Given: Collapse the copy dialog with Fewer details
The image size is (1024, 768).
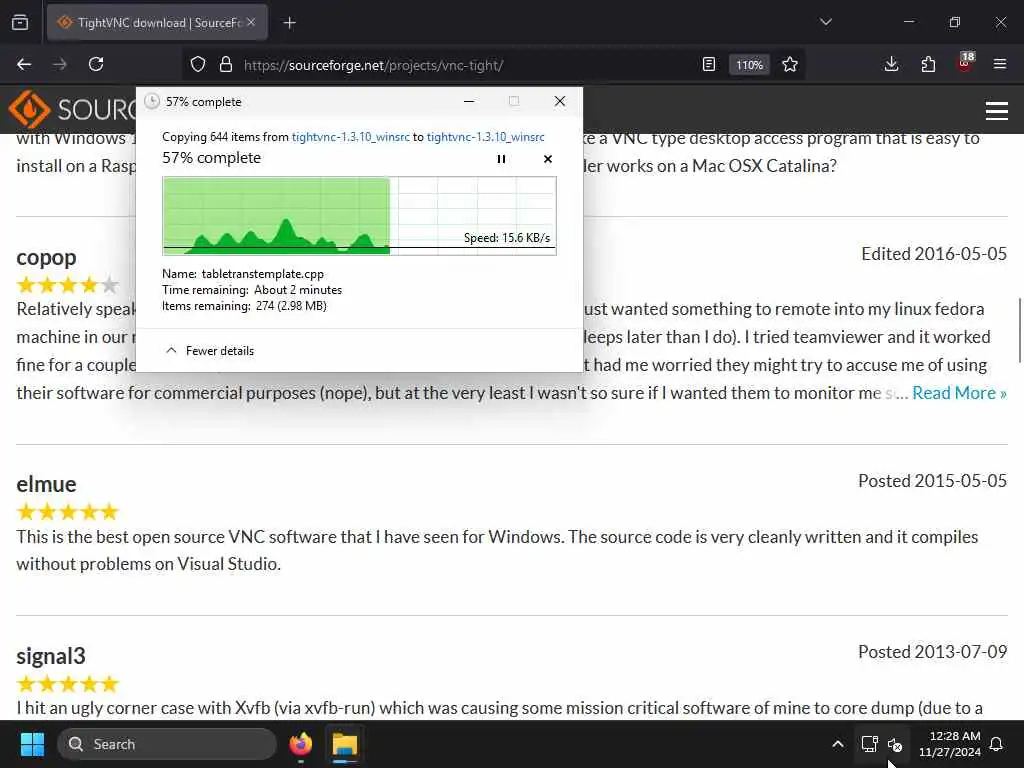Looking at the screenshot, I should (210, 351).
